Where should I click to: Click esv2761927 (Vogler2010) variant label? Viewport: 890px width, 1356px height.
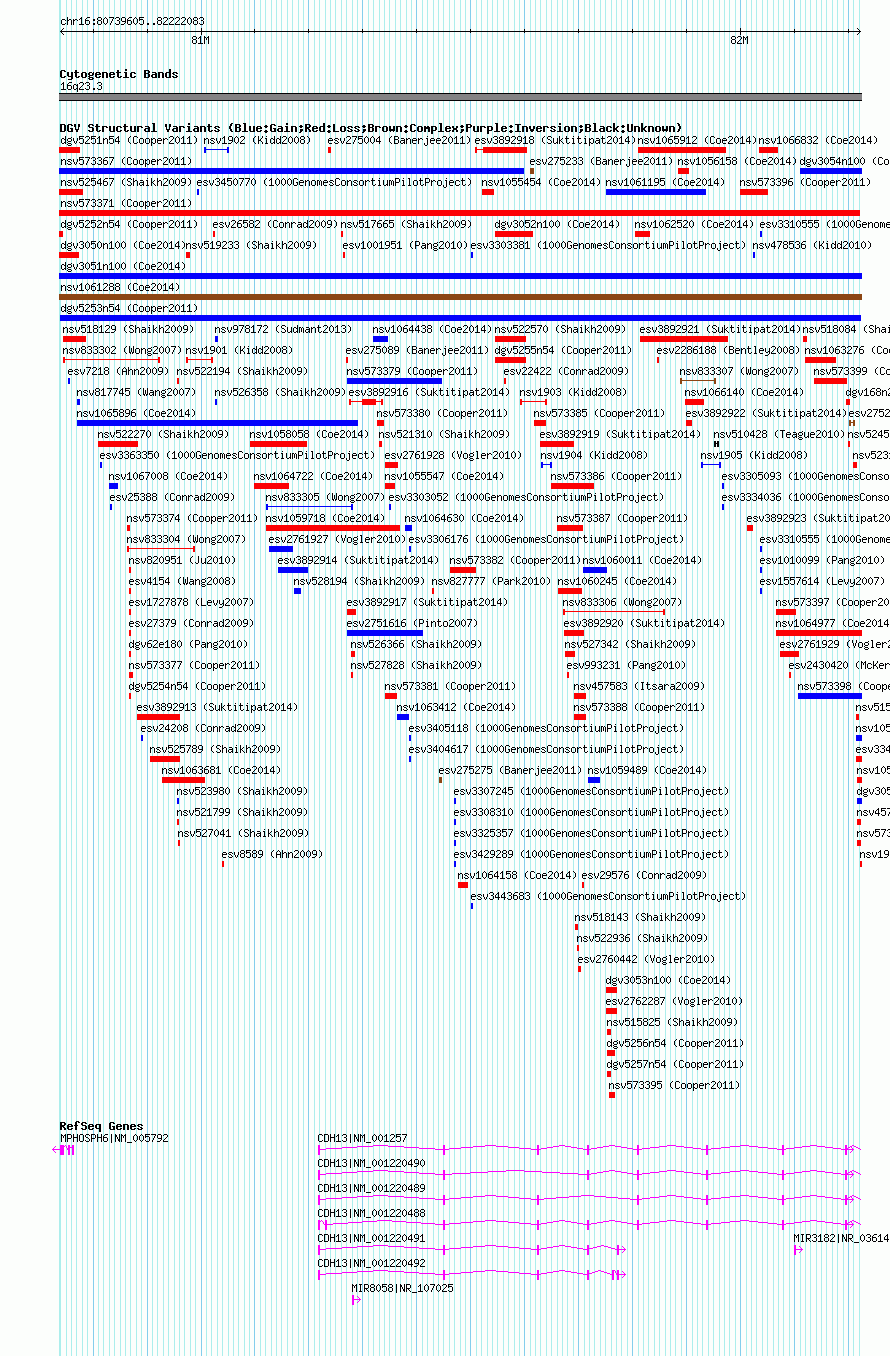point(338,539)
